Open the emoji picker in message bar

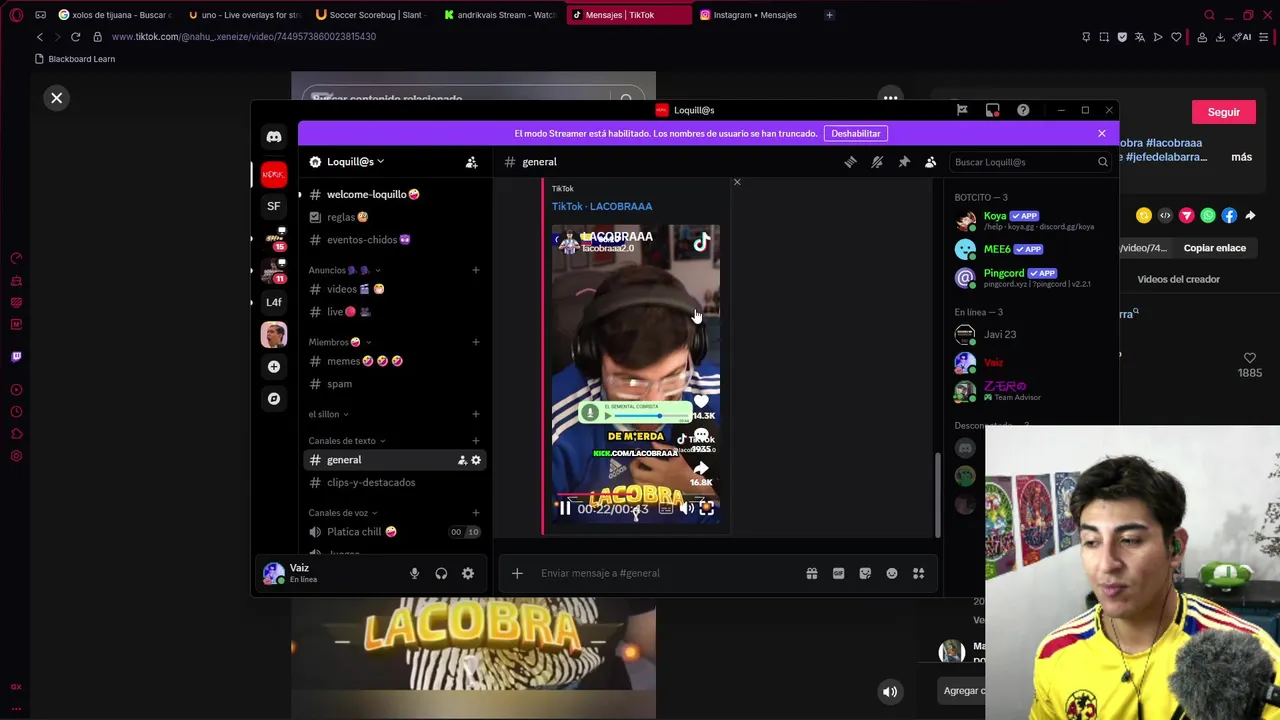coord(892,573)
